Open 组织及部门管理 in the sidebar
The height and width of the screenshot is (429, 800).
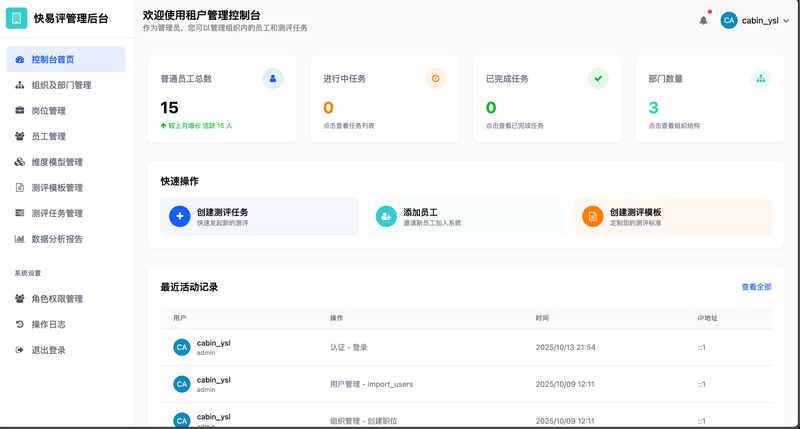[61, 85]
